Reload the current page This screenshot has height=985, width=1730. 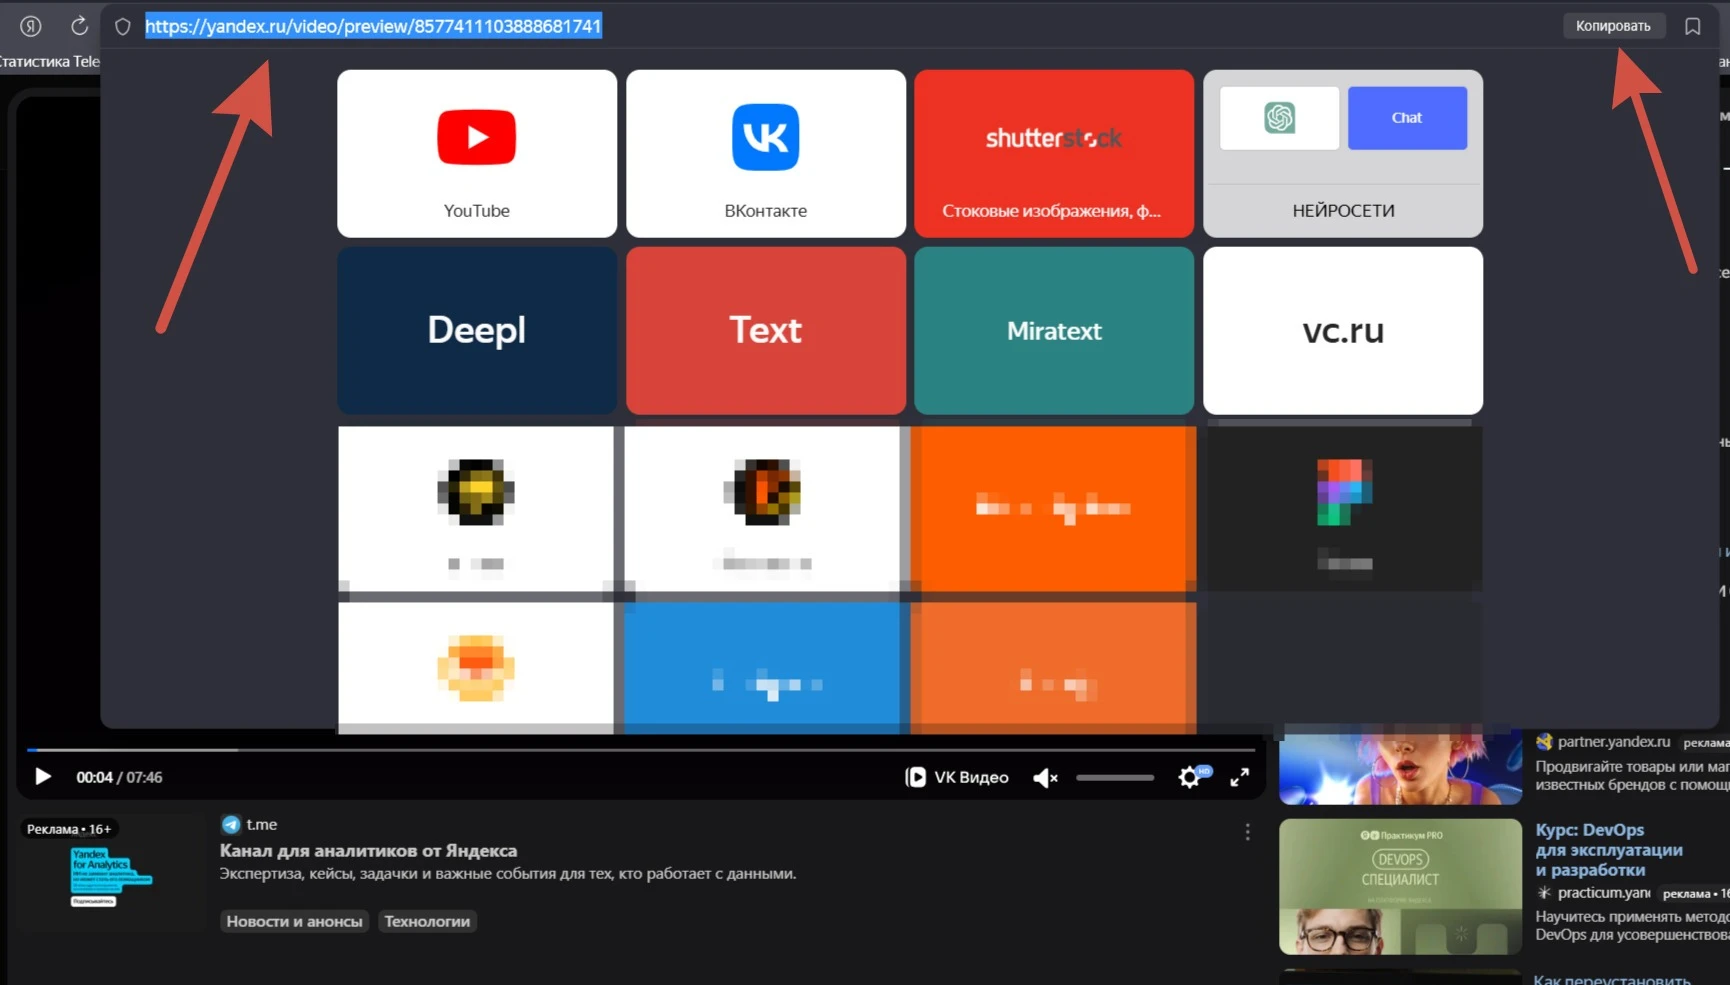pos(79,26)
